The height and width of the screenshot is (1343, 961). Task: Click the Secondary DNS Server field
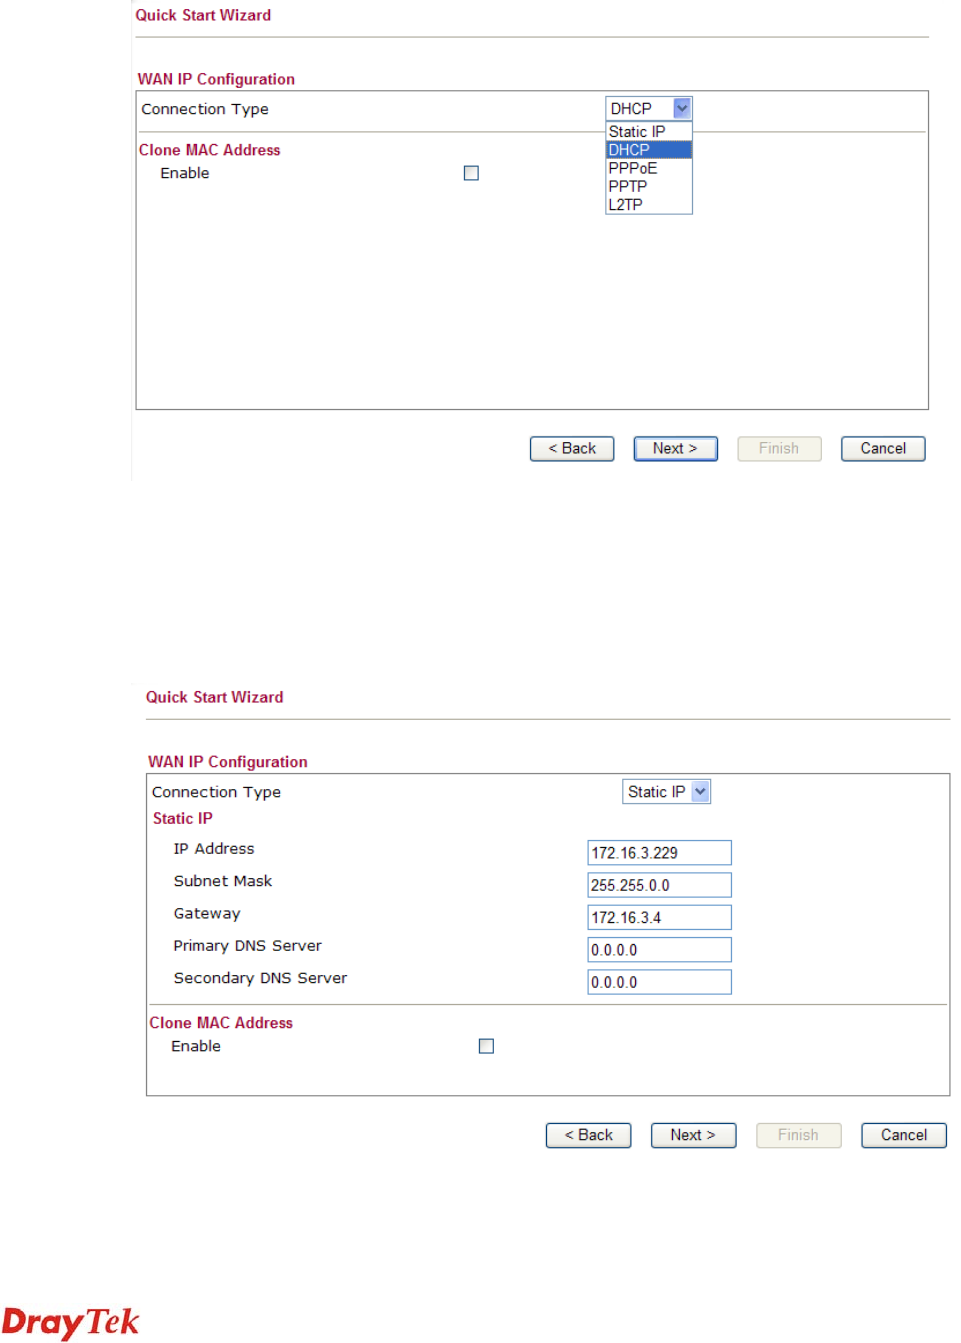pos(659,982)
